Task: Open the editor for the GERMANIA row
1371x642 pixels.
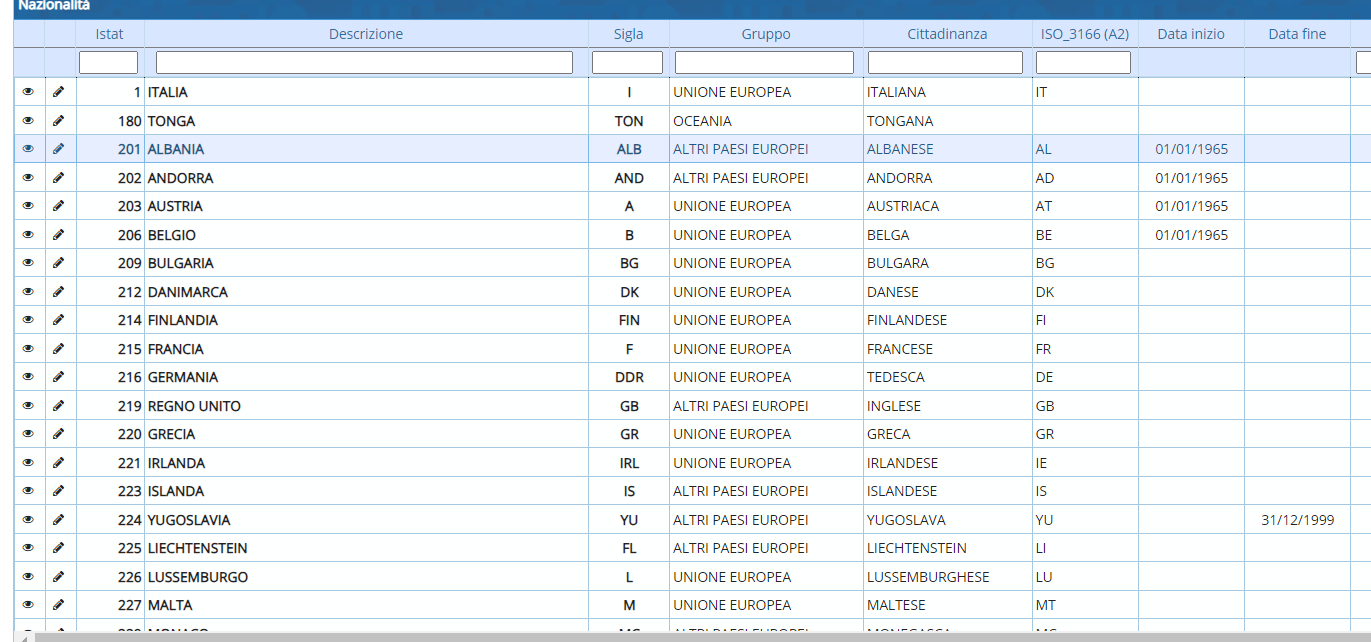Action: 58,377
